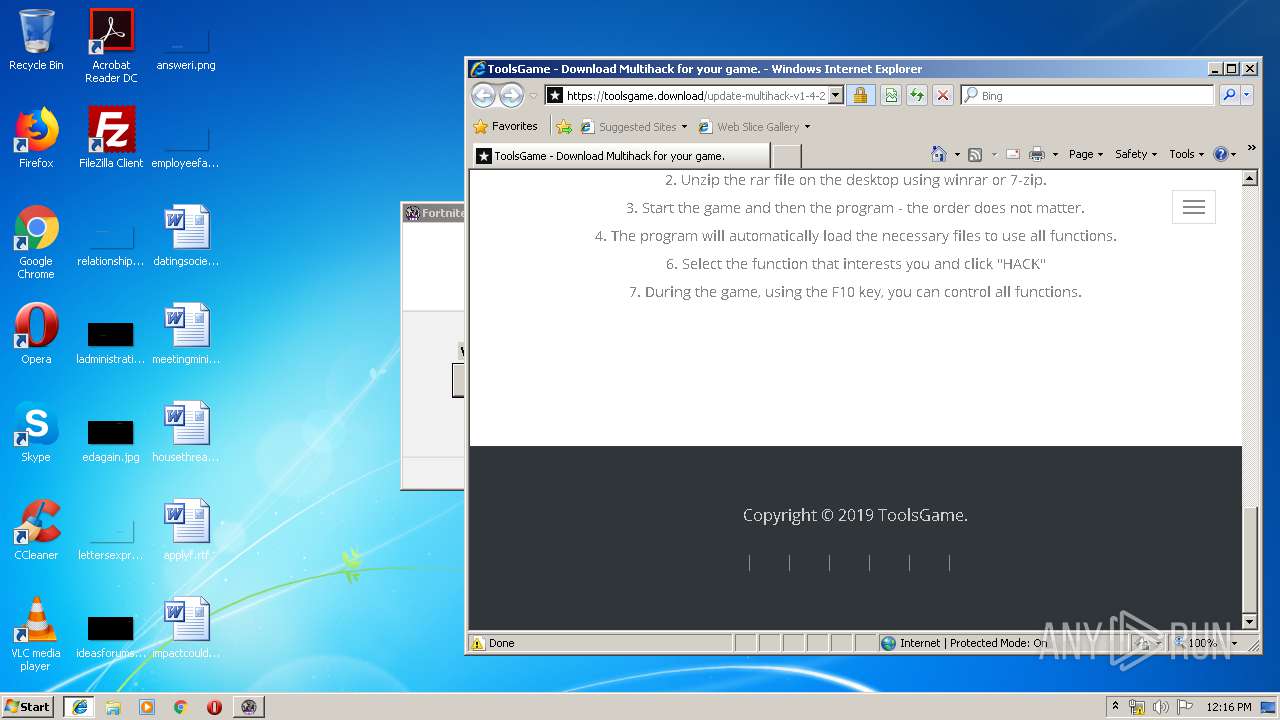
Task: Click Add to Favorites Bar icon
Action: click(564, 127)
